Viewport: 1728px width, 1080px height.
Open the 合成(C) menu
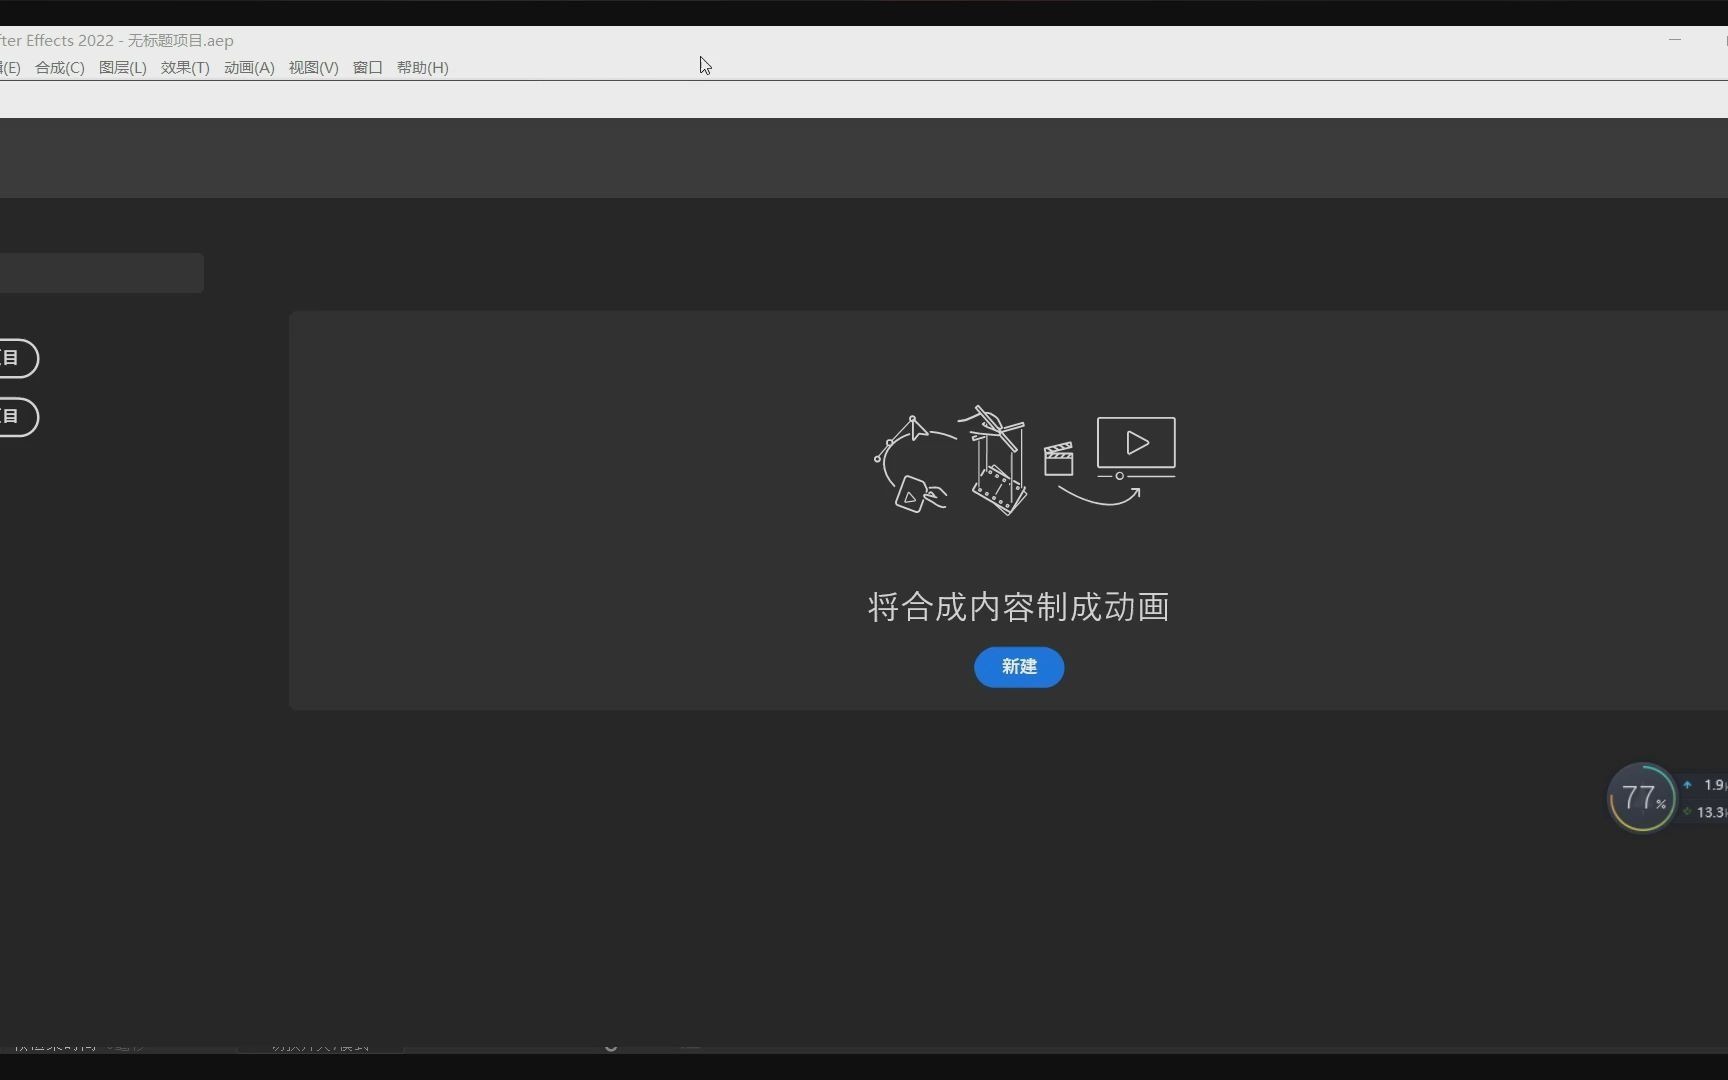click(x=58, y=67)
